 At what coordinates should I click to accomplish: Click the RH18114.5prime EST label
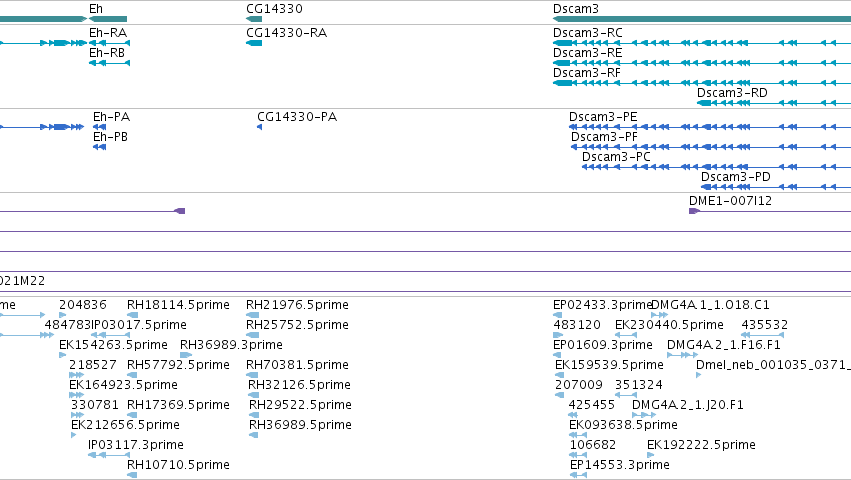178,305
